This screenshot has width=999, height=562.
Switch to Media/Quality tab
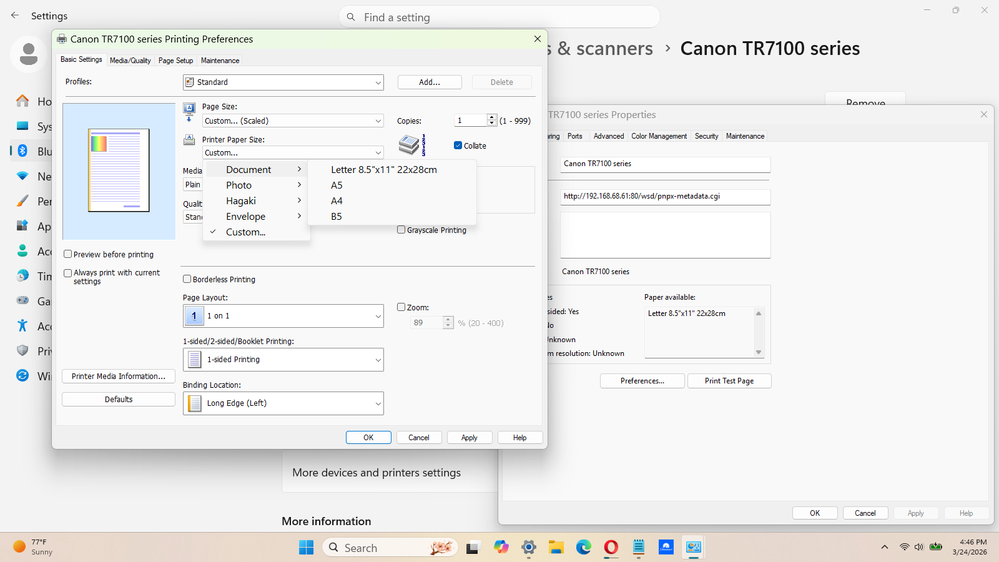pyautogui.click(x=130, y=61)
